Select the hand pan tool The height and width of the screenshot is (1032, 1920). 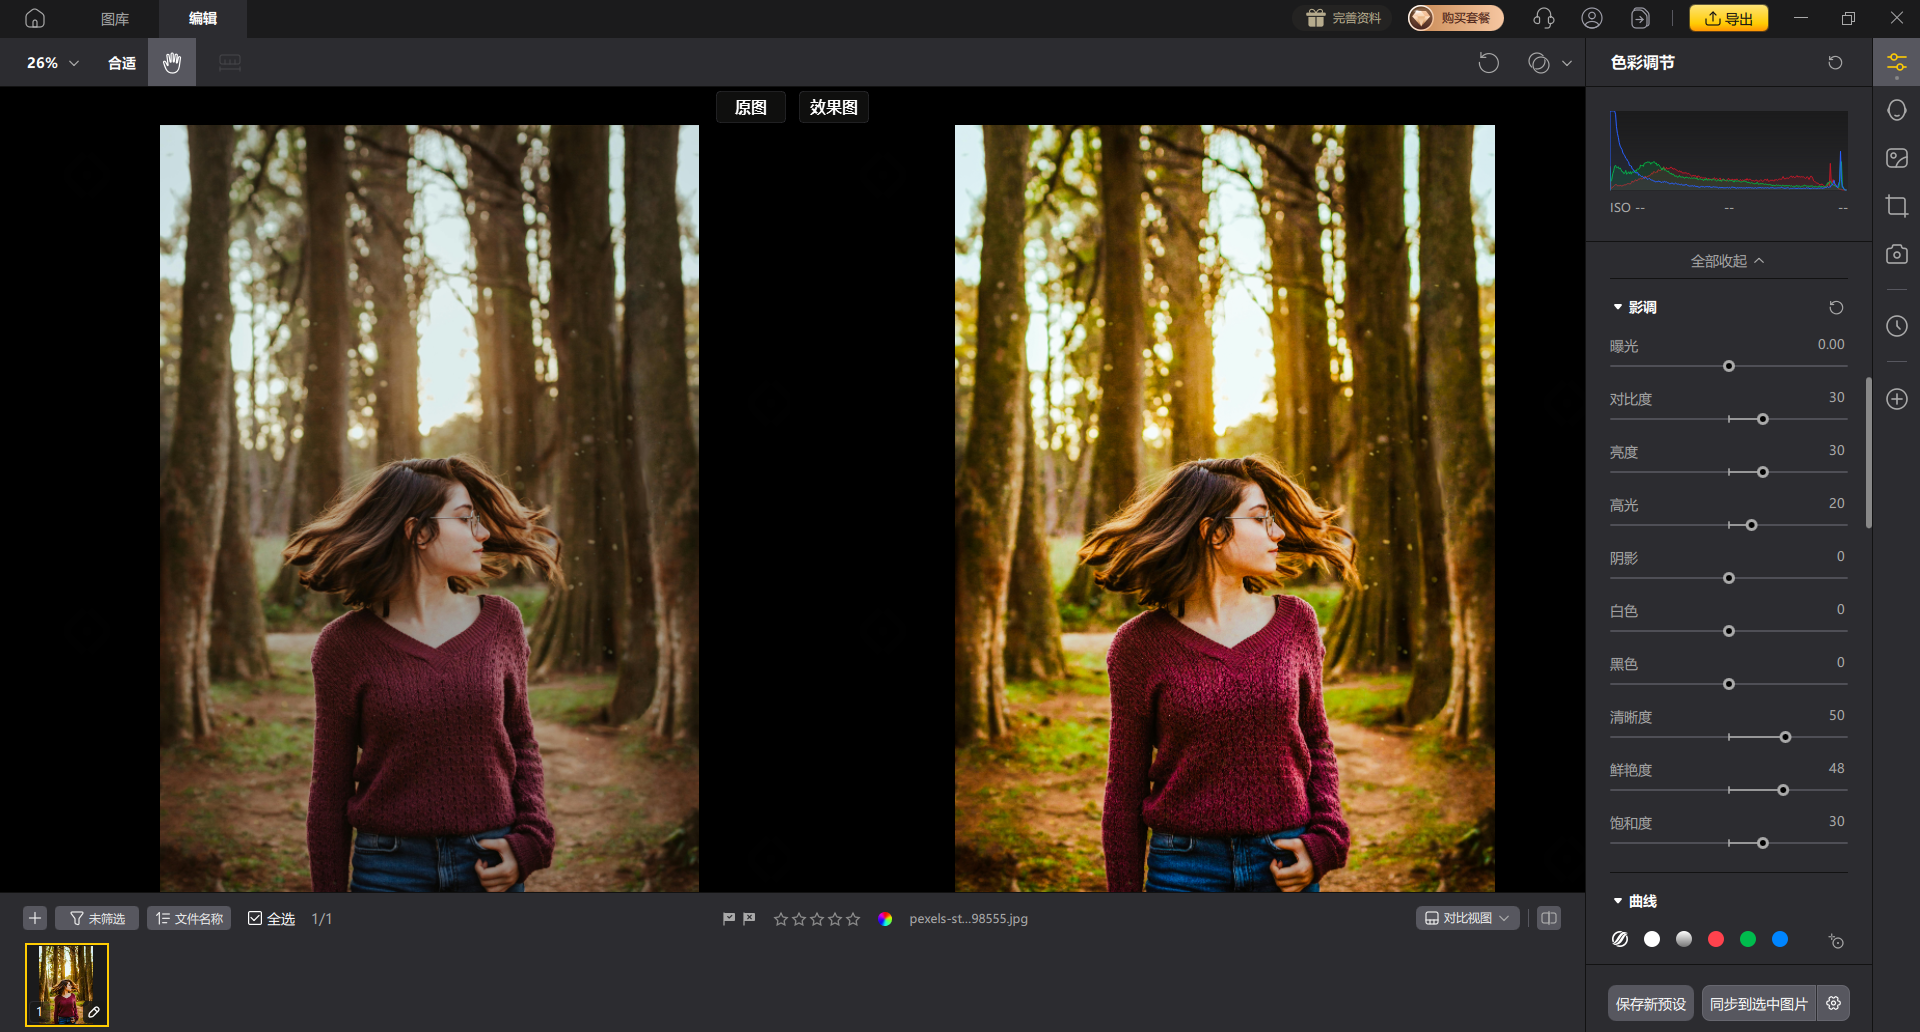172,63
